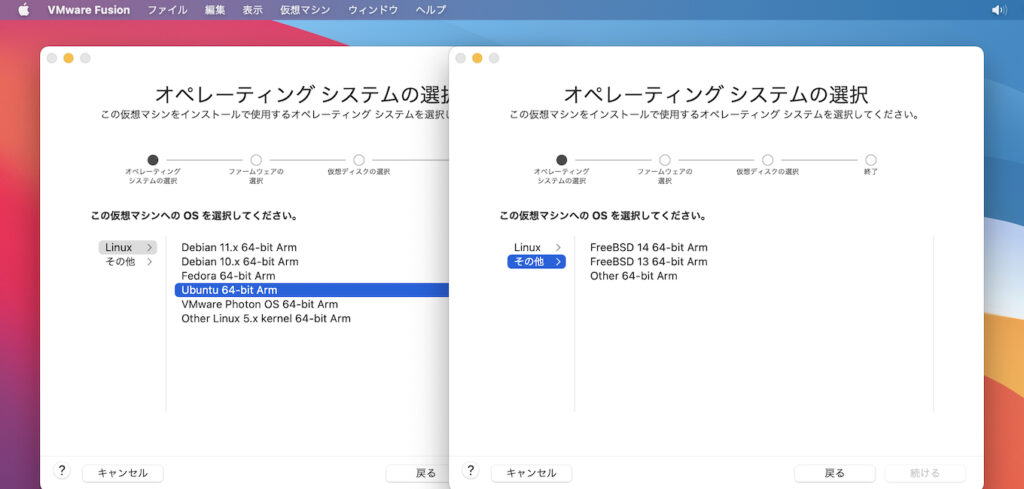Click オペレーティングシステムの選択 step dot, left window
This screenshot has height=489, width=1024.
pos(153,160)
